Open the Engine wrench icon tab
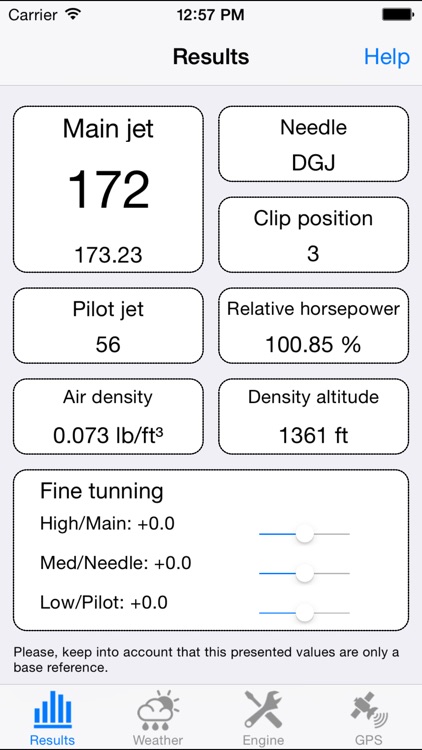 pos(264,710)
